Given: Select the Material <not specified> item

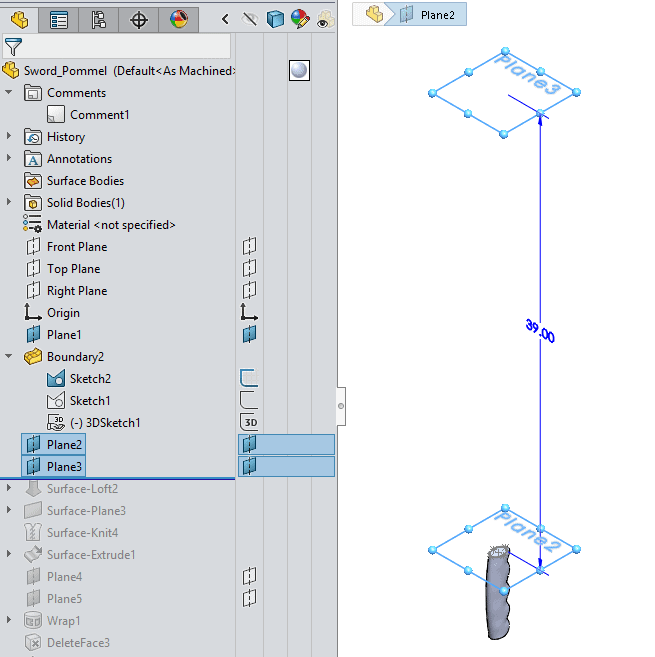Looking at the screenshot, I should point(110,225).
